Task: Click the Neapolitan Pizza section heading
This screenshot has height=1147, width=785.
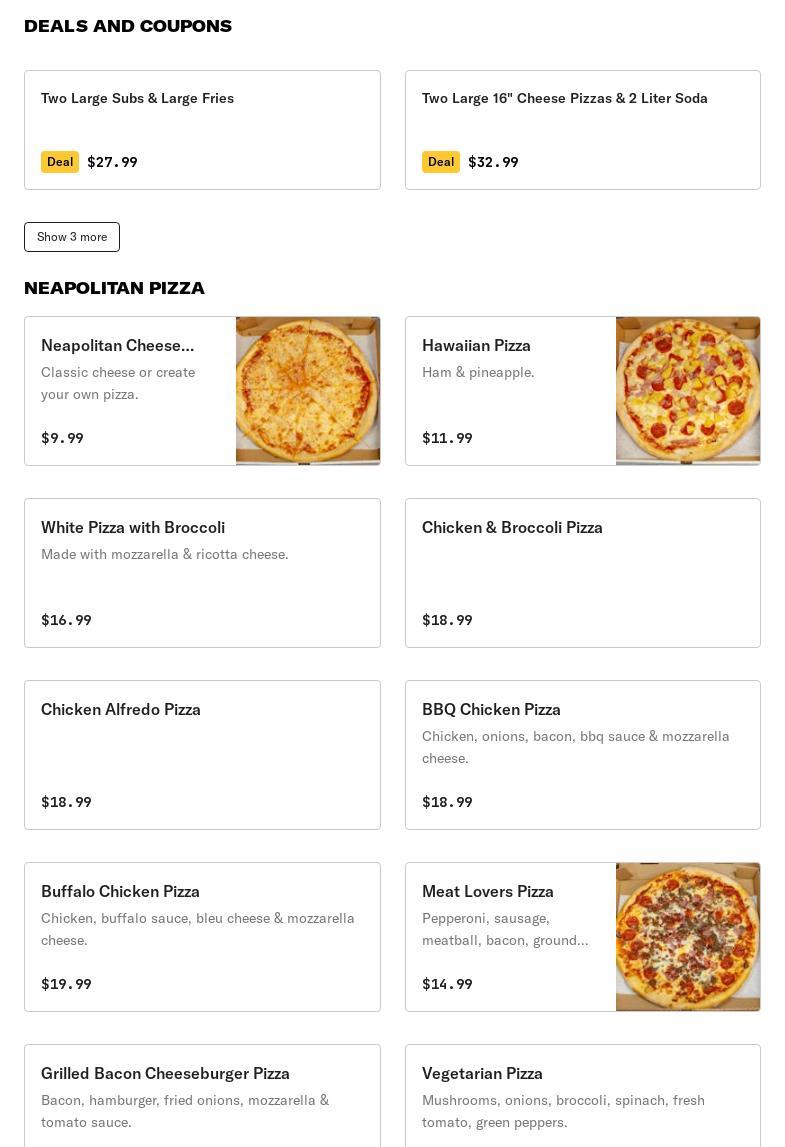Action: 114,288
